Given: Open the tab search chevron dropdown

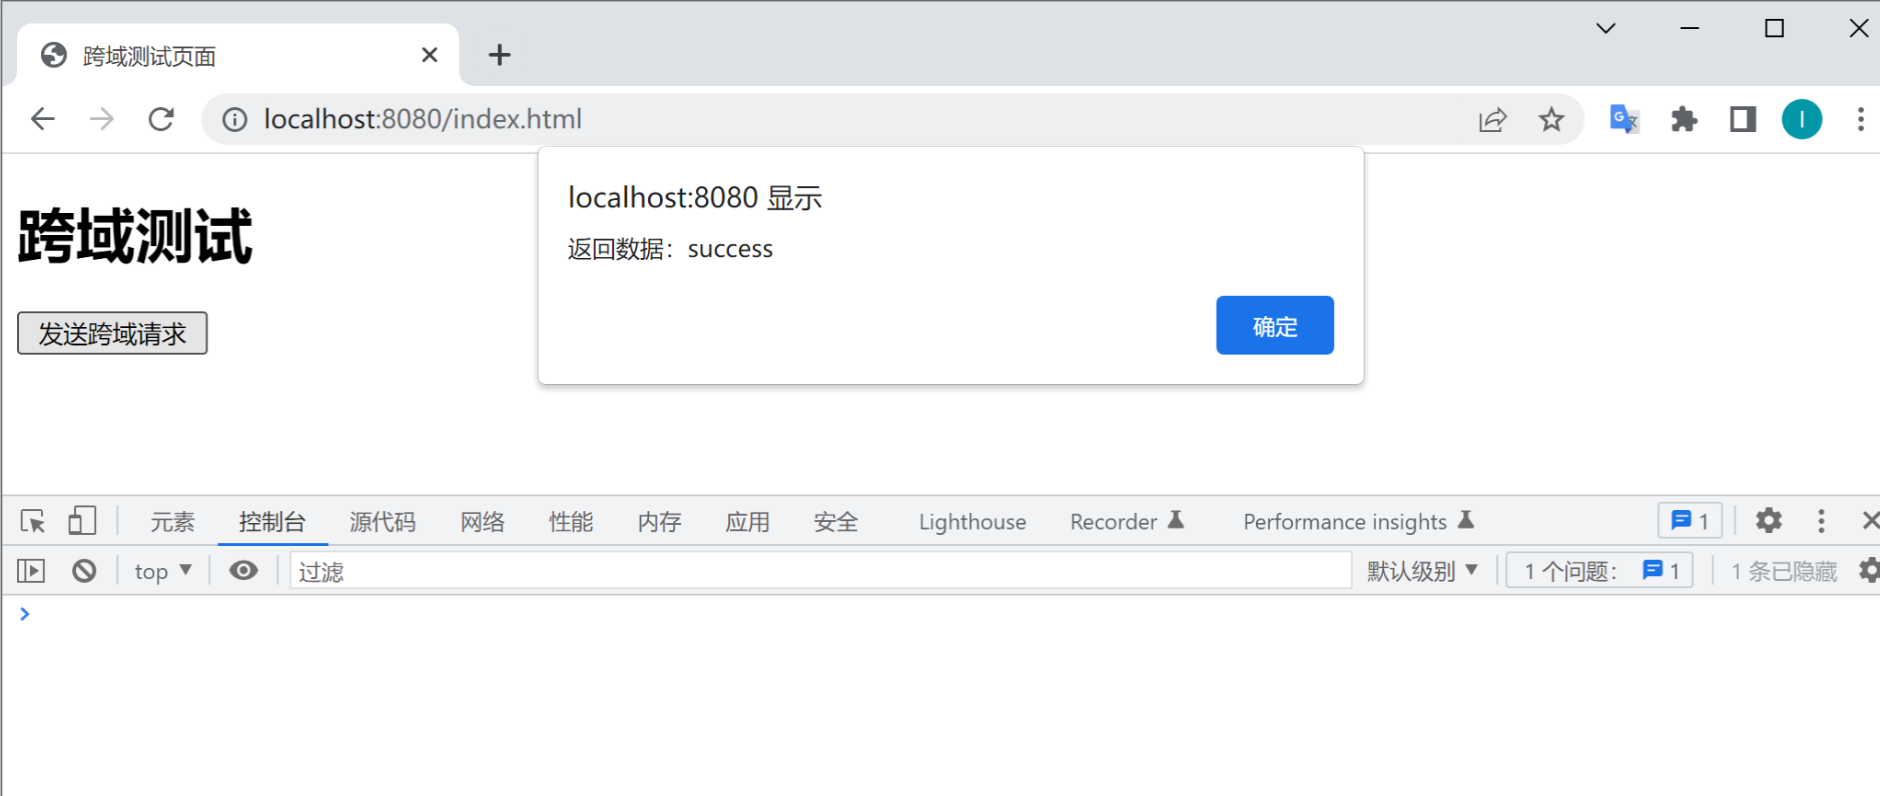Looking at the screenshot, I should (1605, 28).
